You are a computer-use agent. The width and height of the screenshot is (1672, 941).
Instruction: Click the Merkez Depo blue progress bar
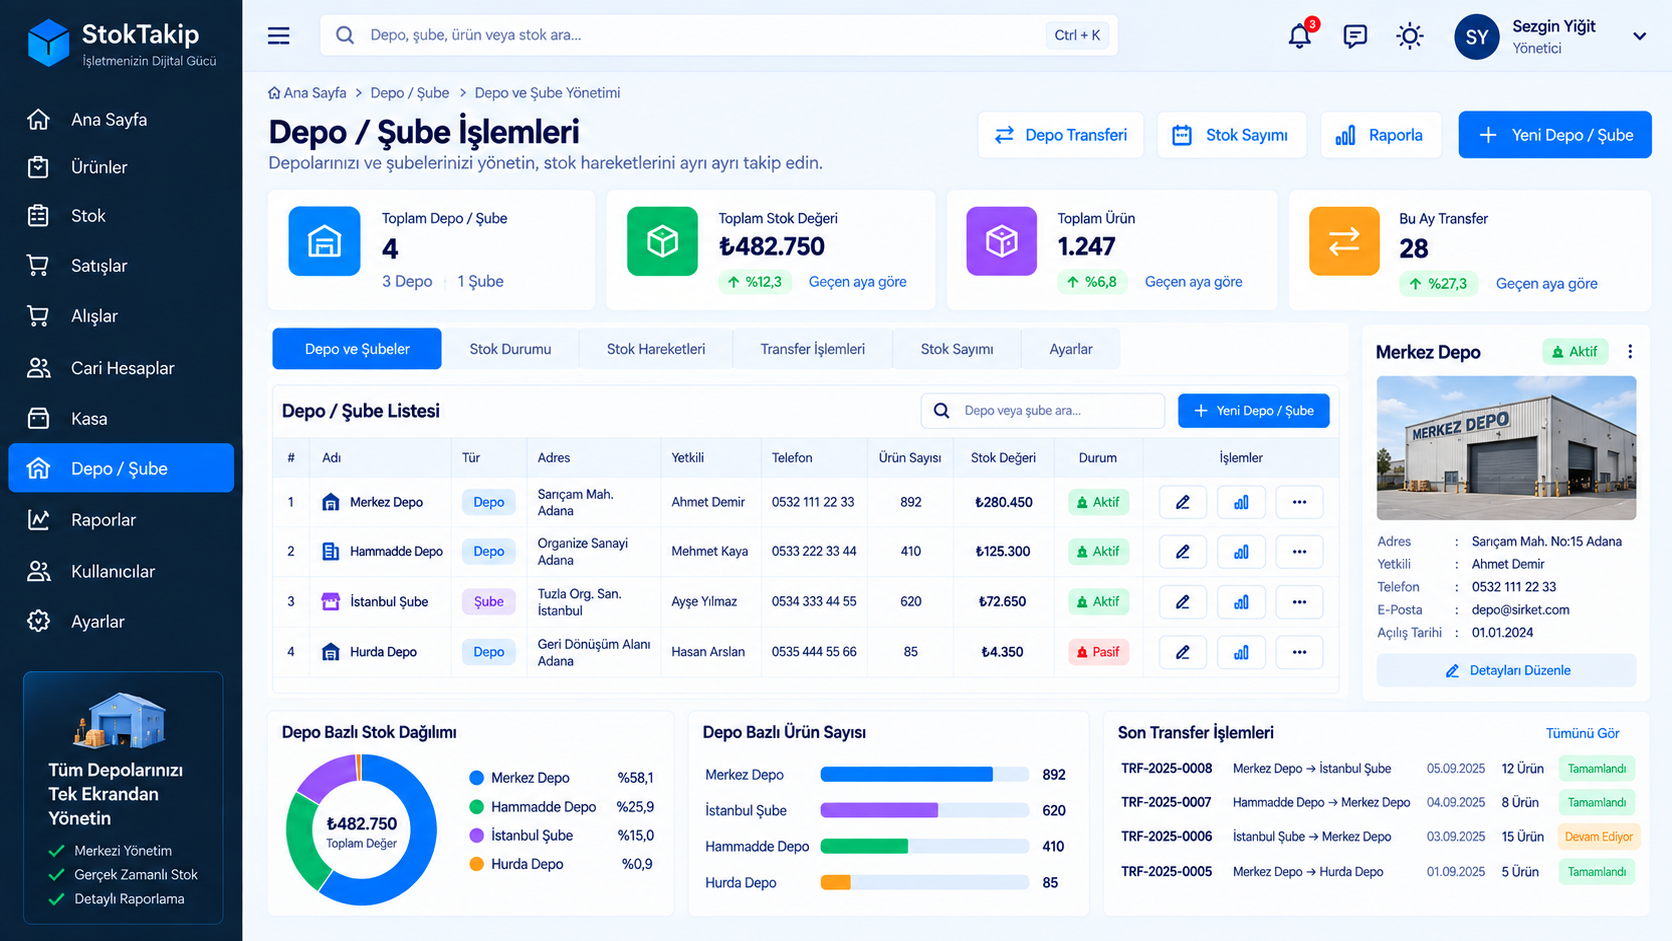pos(906,774)
